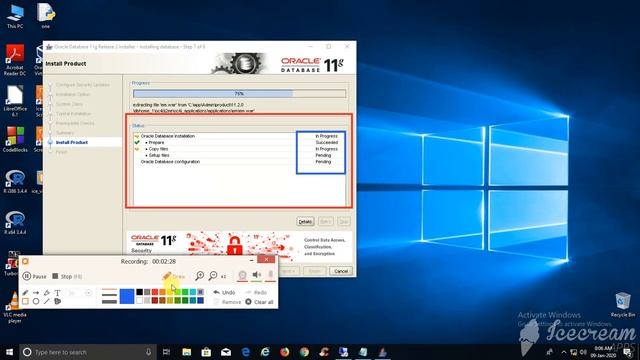
Task: Select the pencil drawing tool
Action: (x=25, y=292)
